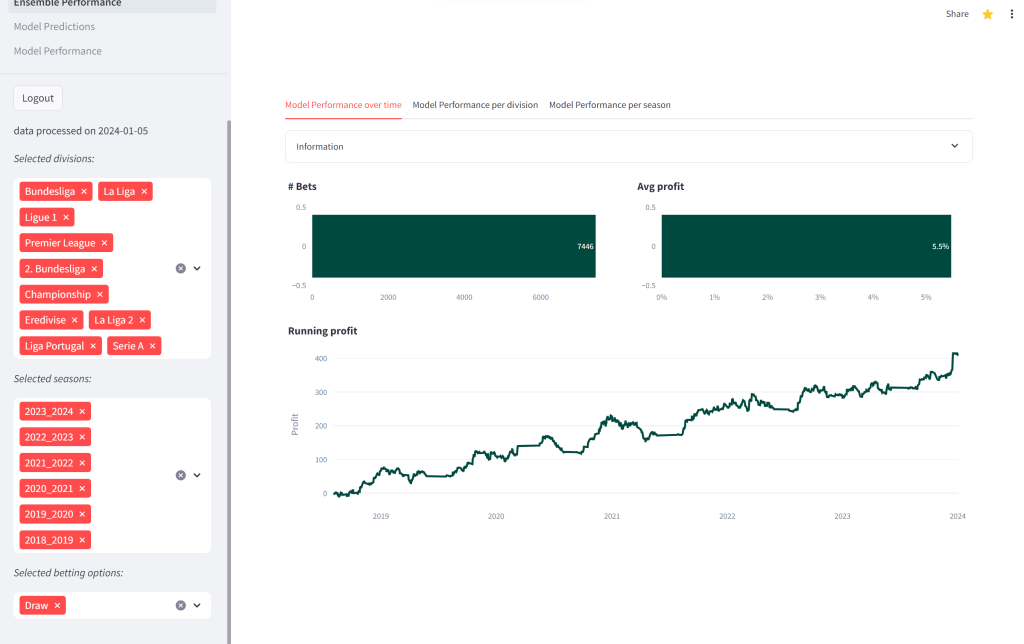Screen dimensions: 1024x644
Task: Click the Share button
Action: click(x=957, y=14)
